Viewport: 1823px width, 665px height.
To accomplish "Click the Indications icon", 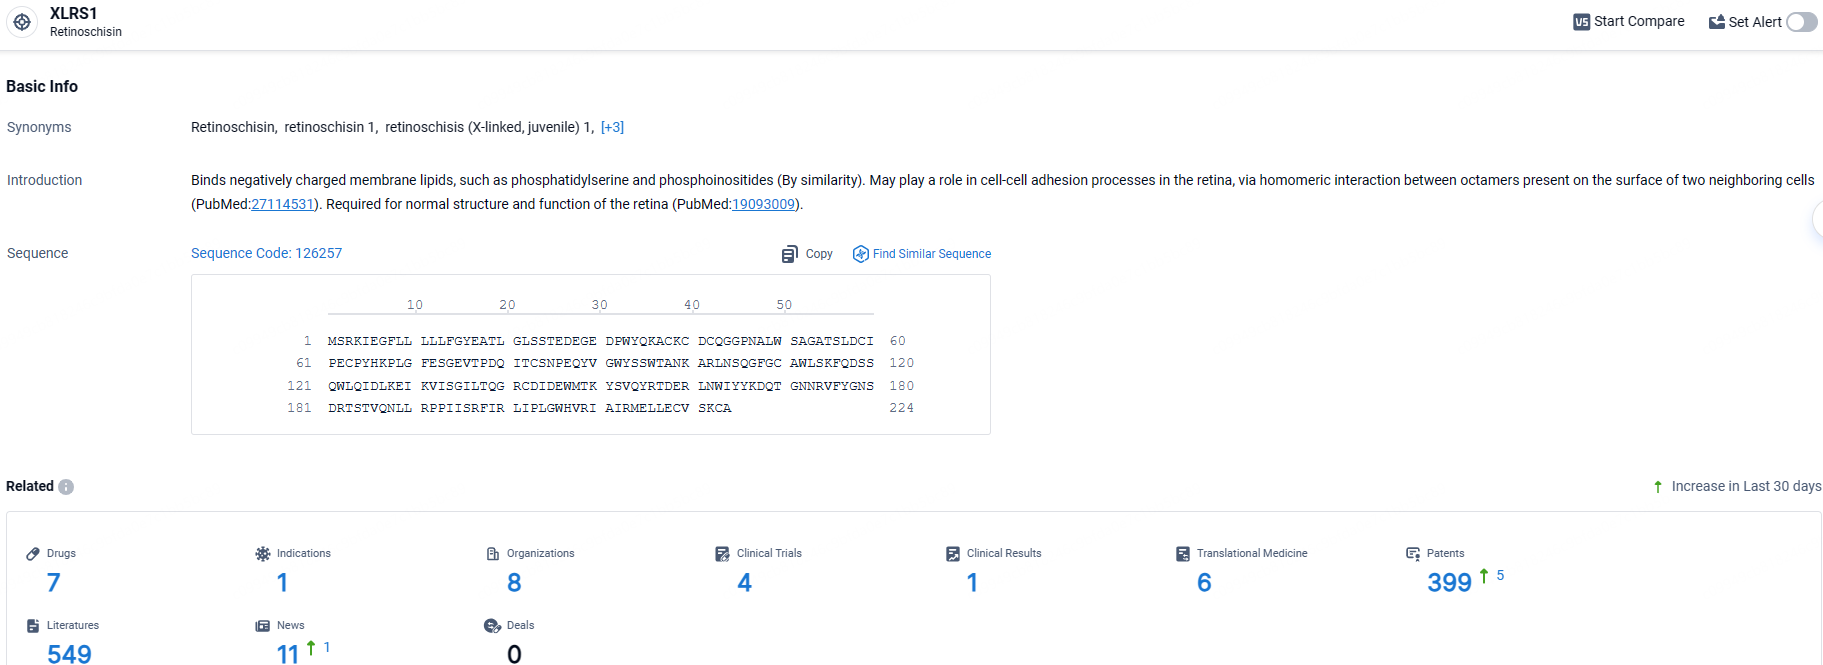I will click(263, 554).
